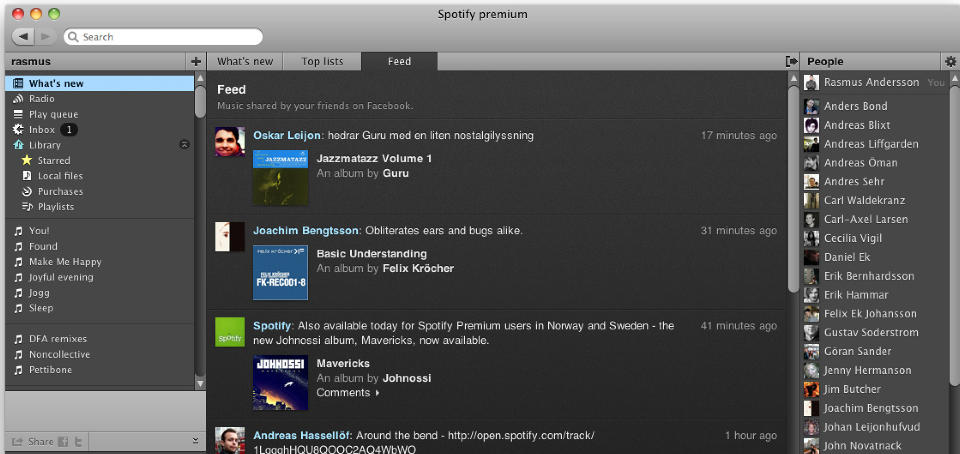The width and height of the screenshot is (960, 454).
Task: Open the Found playlist
Action: 100,247
